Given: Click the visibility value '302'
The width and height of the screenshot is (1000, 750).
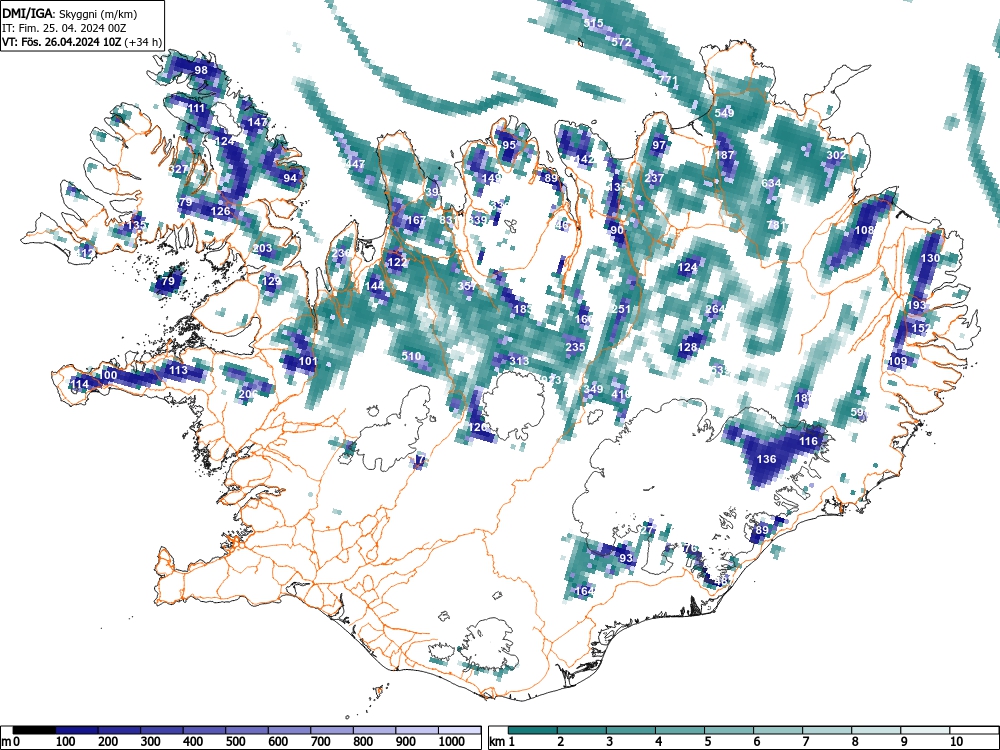Looking at the screenshot, I should 836,155.
